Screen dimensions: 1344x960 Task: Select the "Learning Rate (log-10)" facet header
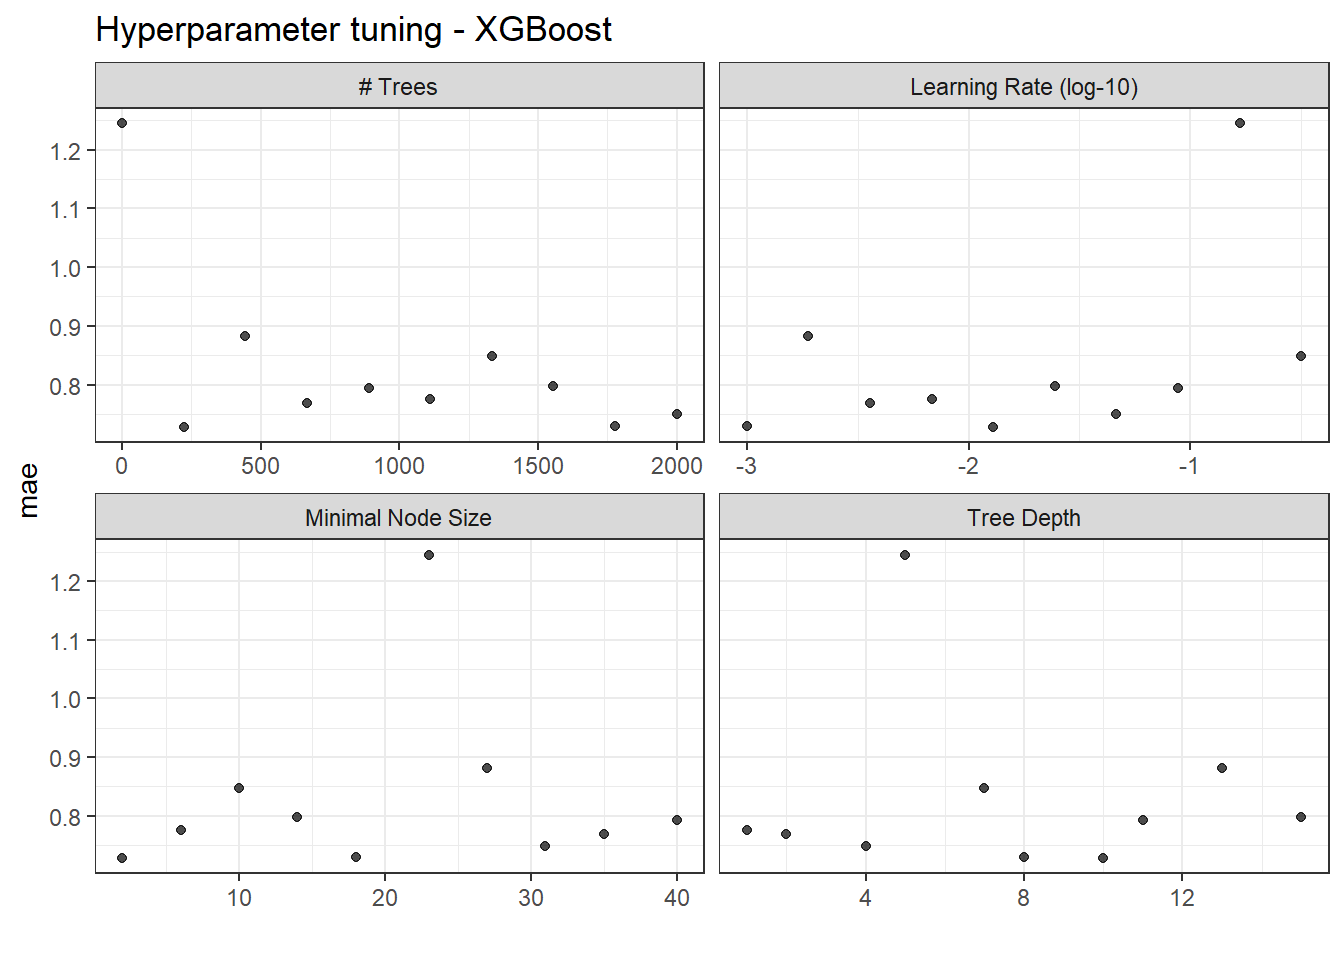pyautogui.click(x=1023, y=87)
